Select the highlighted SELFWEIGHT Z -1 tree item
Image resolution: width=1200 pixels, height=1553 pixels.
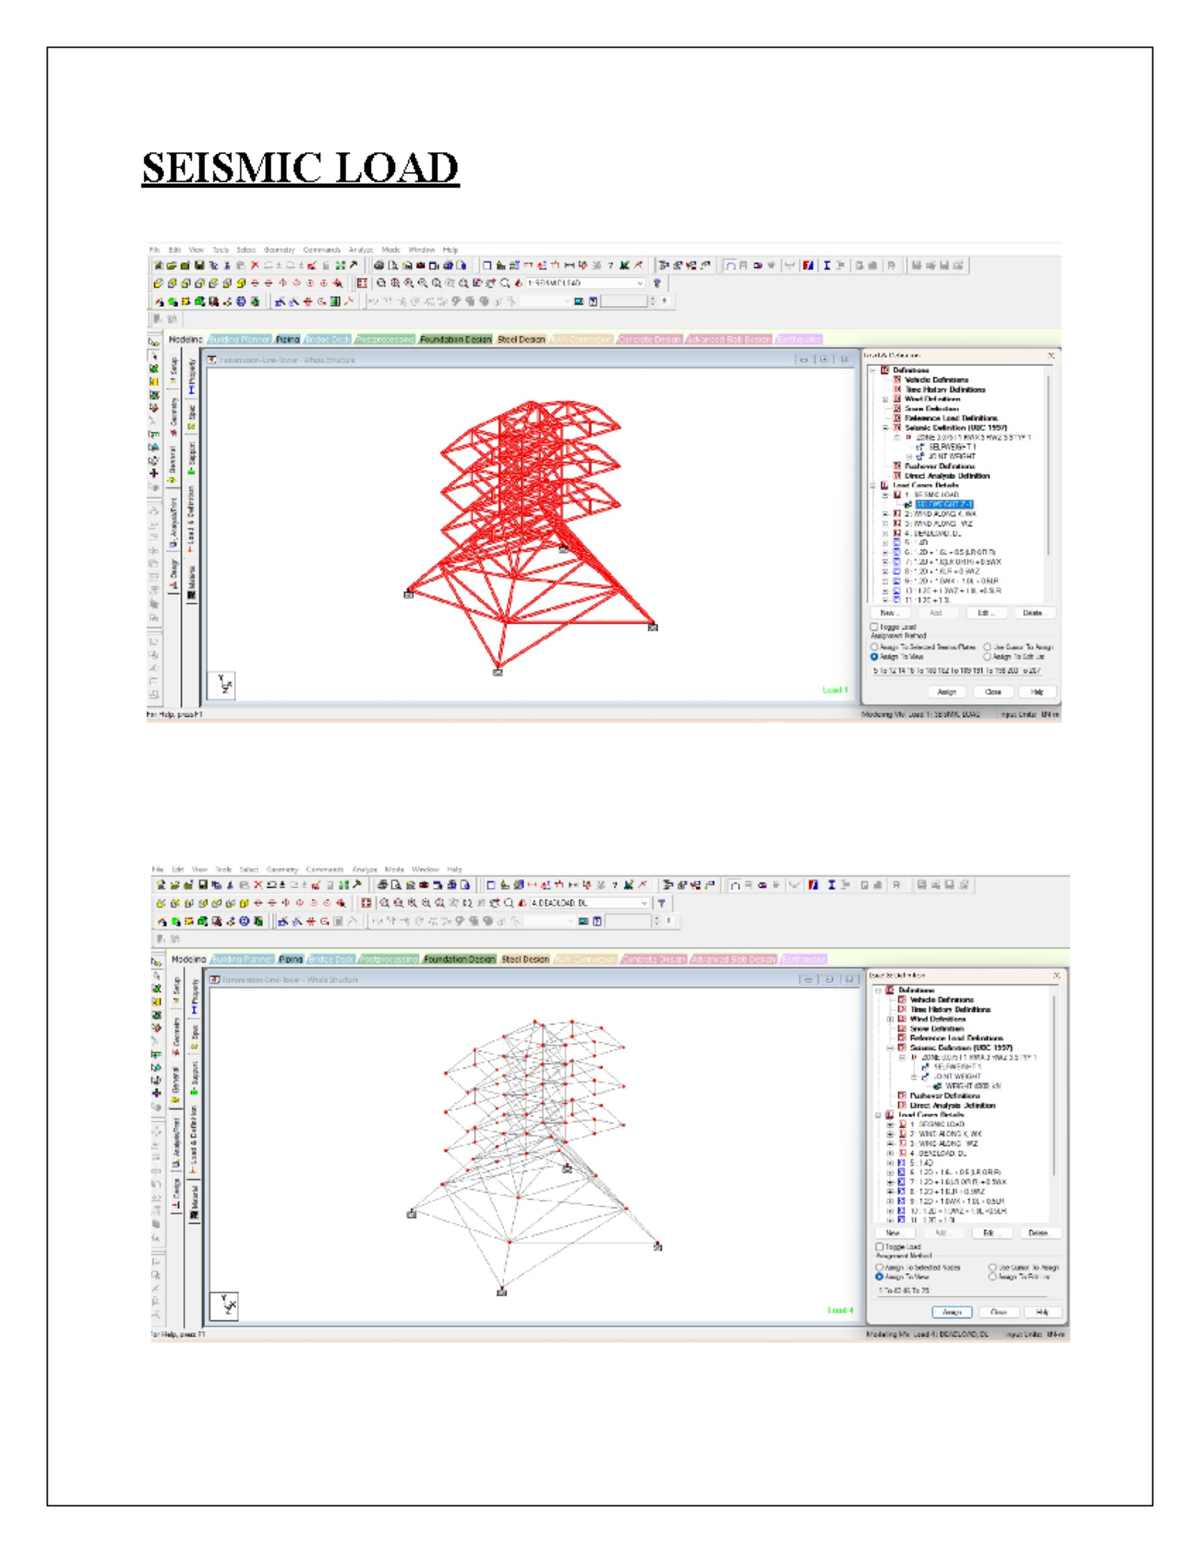click(944, 505)
